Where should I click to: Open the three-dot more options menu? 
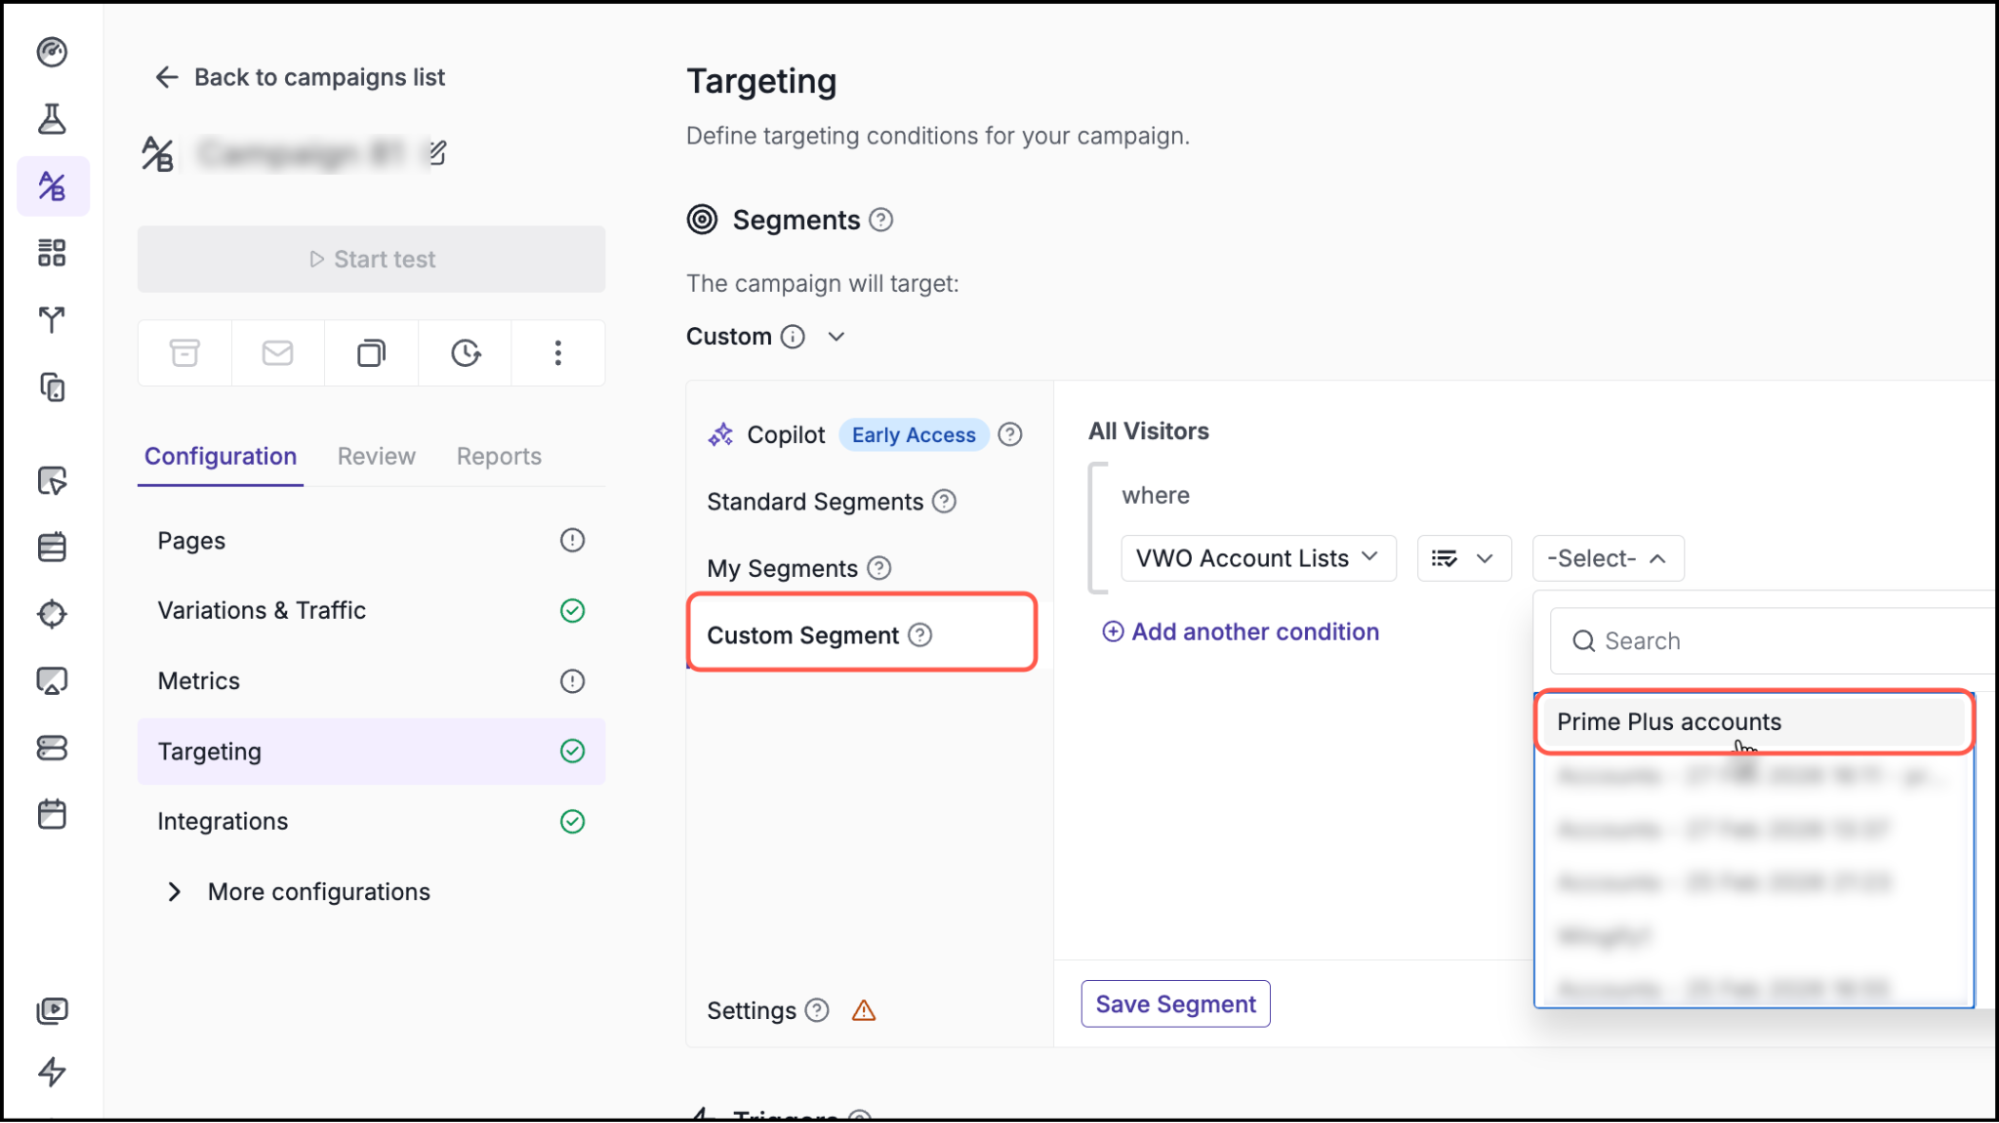click(558, 353)
